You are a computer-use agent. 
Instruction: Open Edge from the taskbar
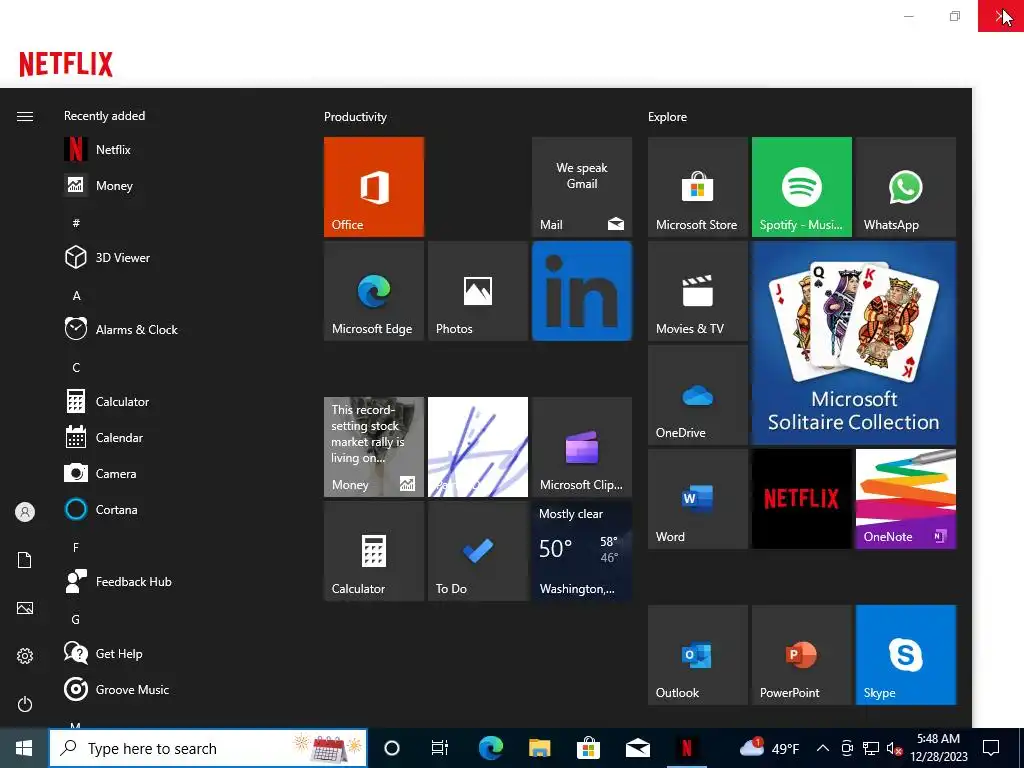coord(490,748)
